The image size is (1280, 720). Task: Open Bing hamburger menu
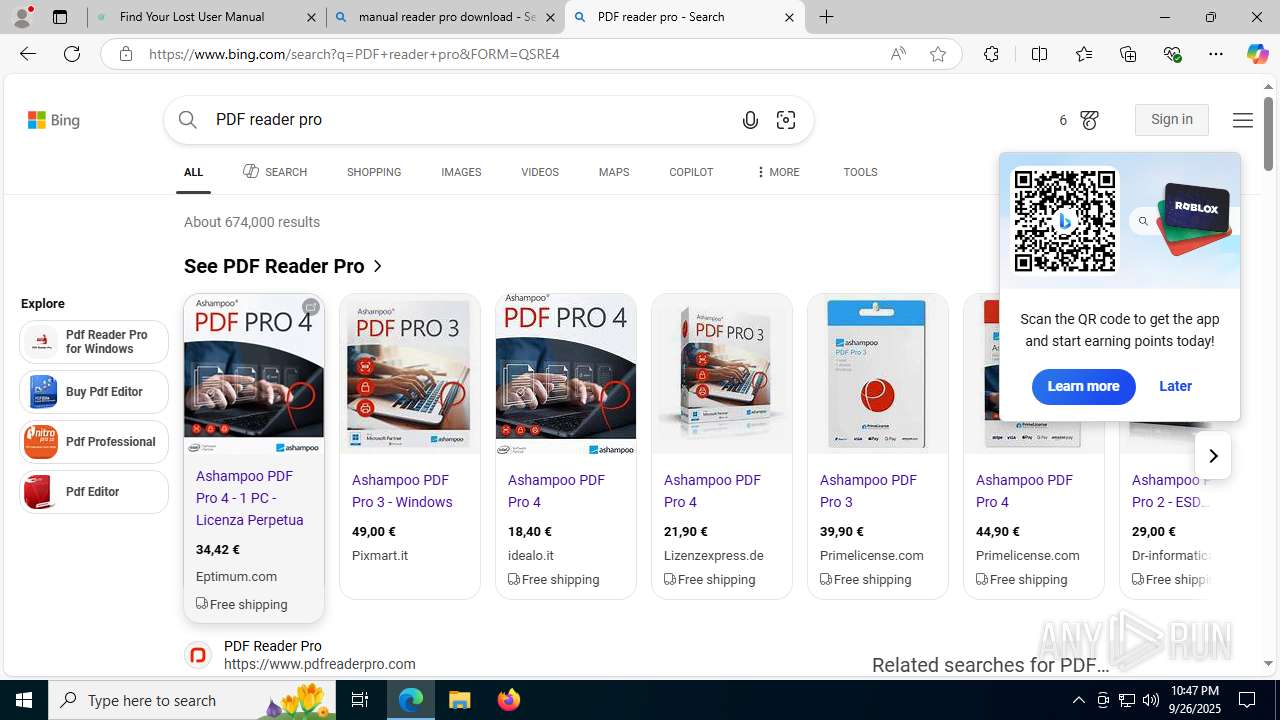1243,120
